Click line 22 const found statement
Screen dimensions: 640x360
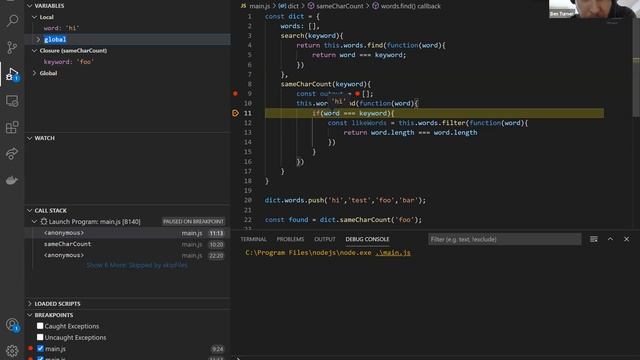tap(343, 220)
